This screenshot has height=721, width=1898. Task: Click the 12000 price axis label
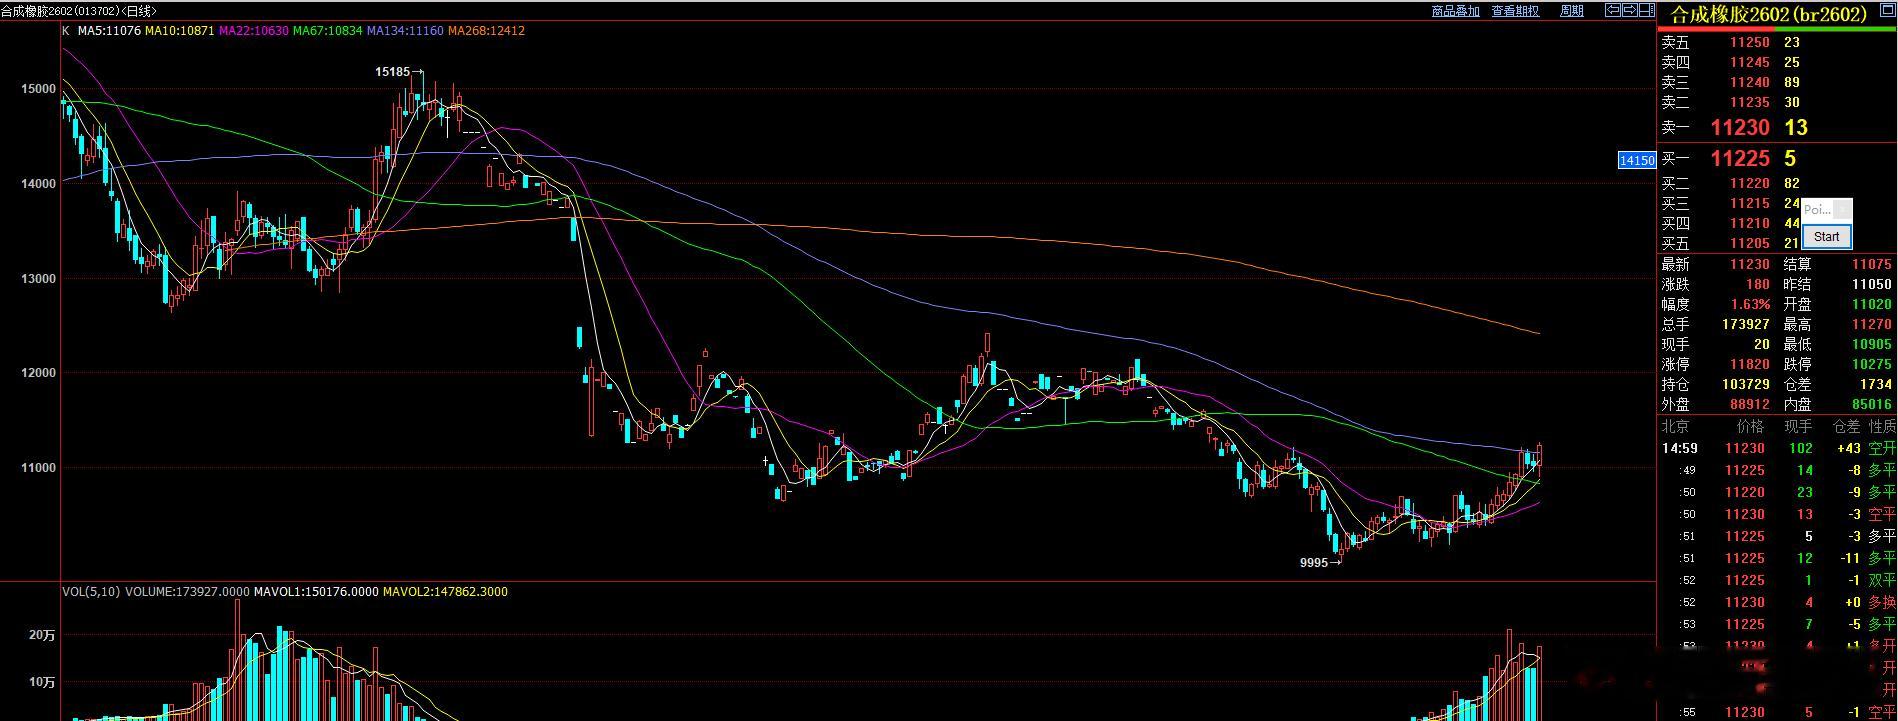pyautogui.click(x=38, y=373)
